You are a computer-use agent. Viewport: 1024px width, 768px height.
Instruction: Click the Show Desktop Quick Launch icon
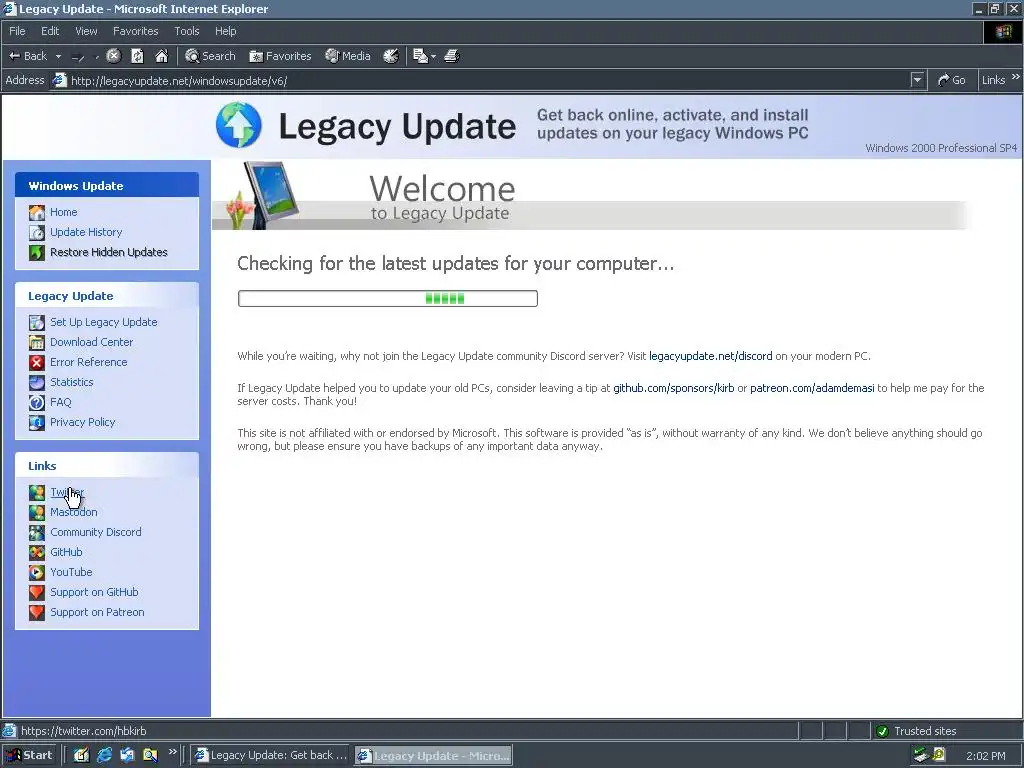[x=81, y=756]
